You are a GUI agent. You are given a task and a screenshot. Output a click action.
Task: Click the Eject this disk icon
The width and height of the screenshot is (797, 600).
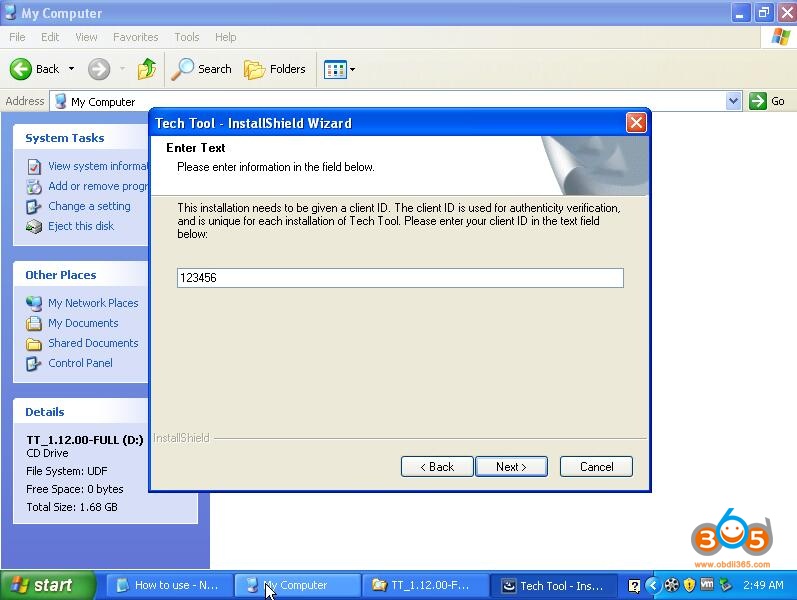click(x=34, y=226)
